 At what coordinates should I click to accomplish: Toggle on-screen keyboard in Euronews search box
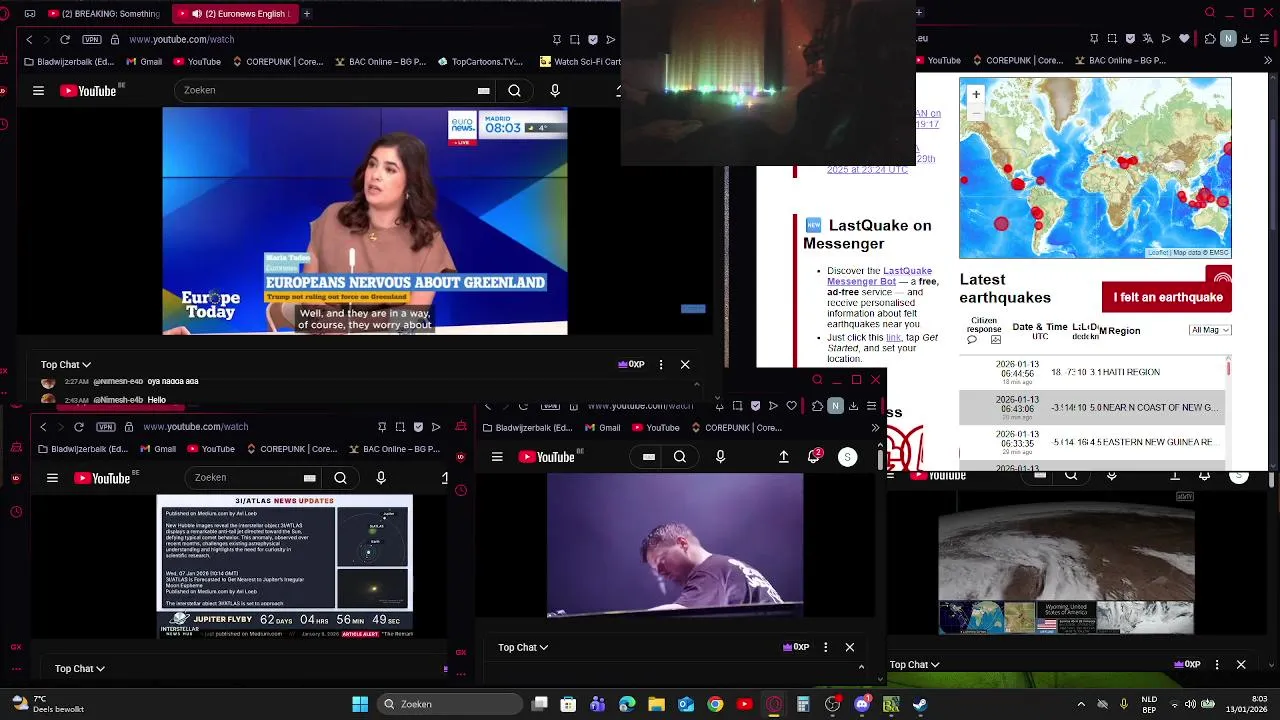point(483,91)
